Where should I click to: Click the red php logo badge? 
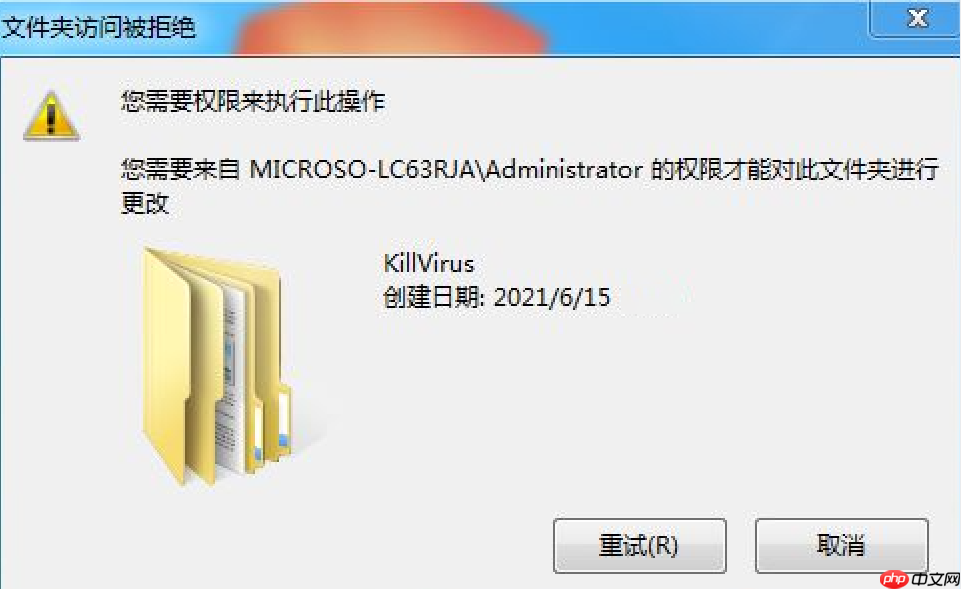point(894,579)
